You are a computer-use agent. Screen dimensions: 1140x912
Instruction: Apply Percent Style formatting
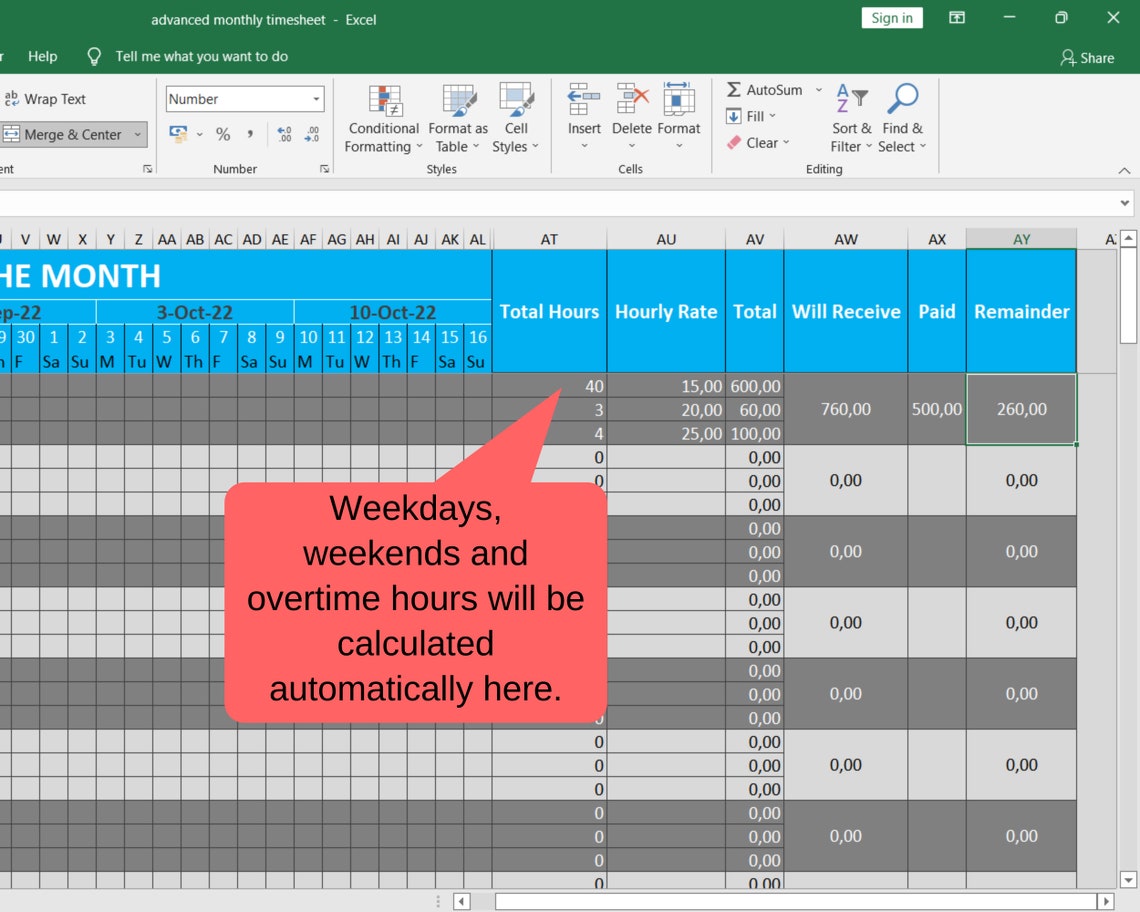tap(222, 132)
